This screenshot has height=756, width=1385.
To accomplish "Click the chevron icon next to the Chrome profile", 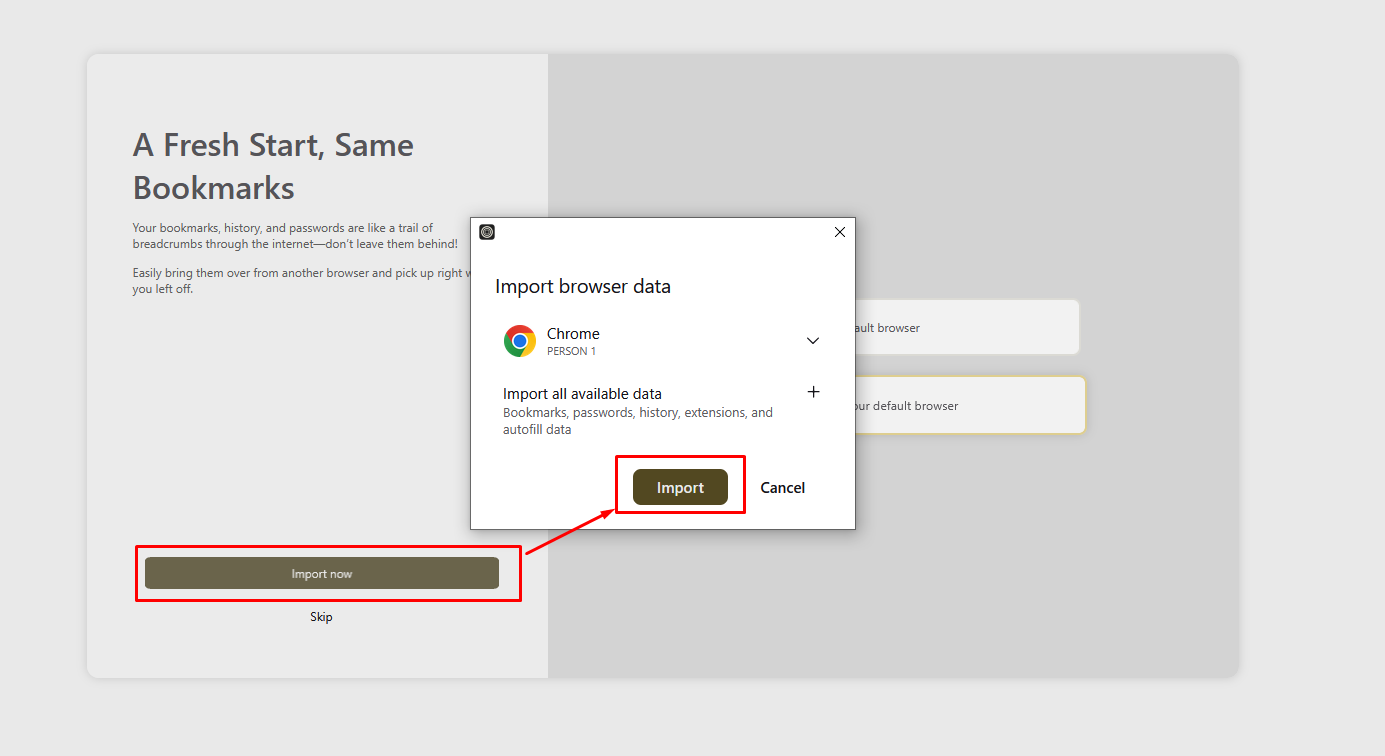I will [x=812, y=340].
